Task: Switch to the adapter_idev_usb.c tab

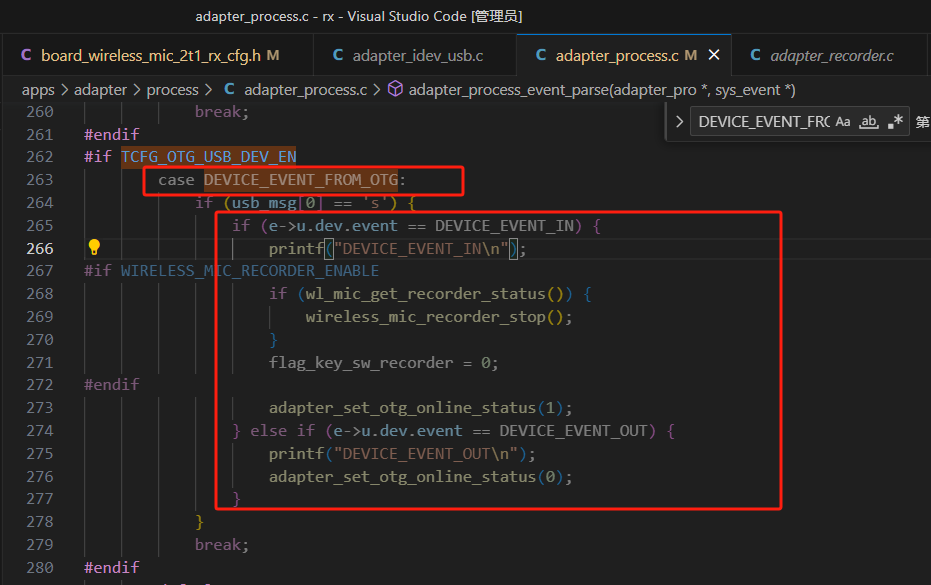Action: 415,55
